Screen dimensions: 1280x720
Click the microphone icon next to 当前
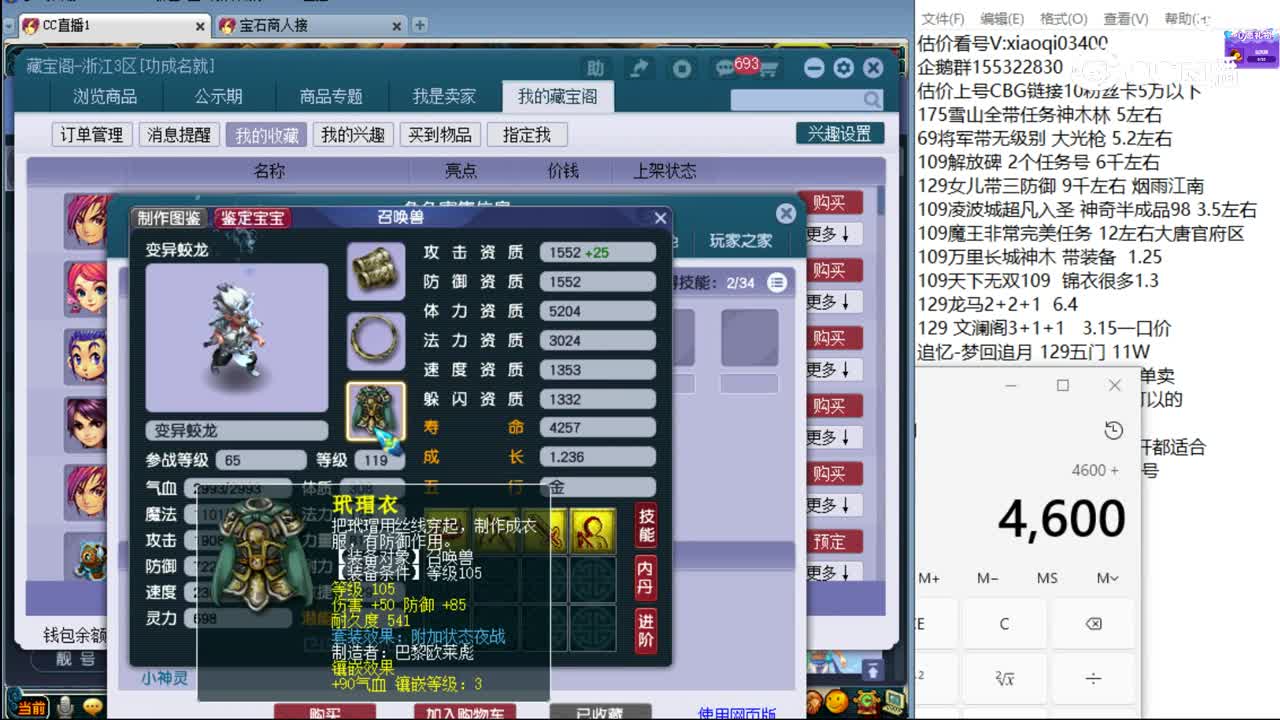click(63, 705)
